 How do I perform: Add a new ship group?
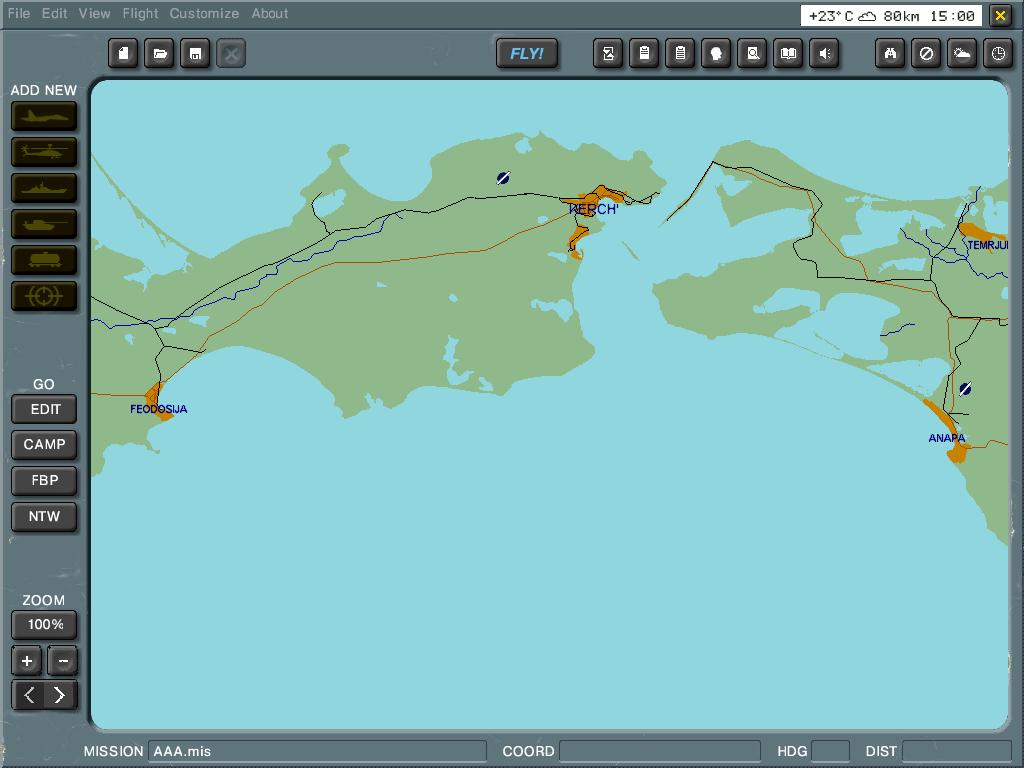pyautogui.click(x=44, y=189)
